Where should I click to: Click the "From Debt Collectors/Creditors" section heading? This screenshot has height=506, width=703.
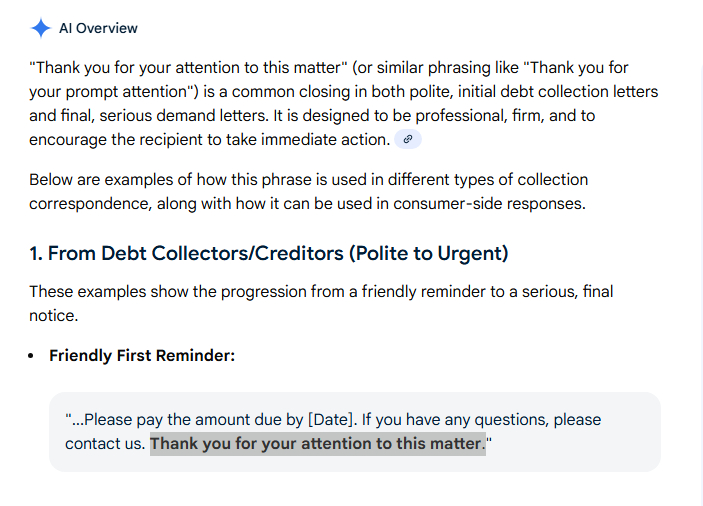pyautogui.click(x=196, y=253)
